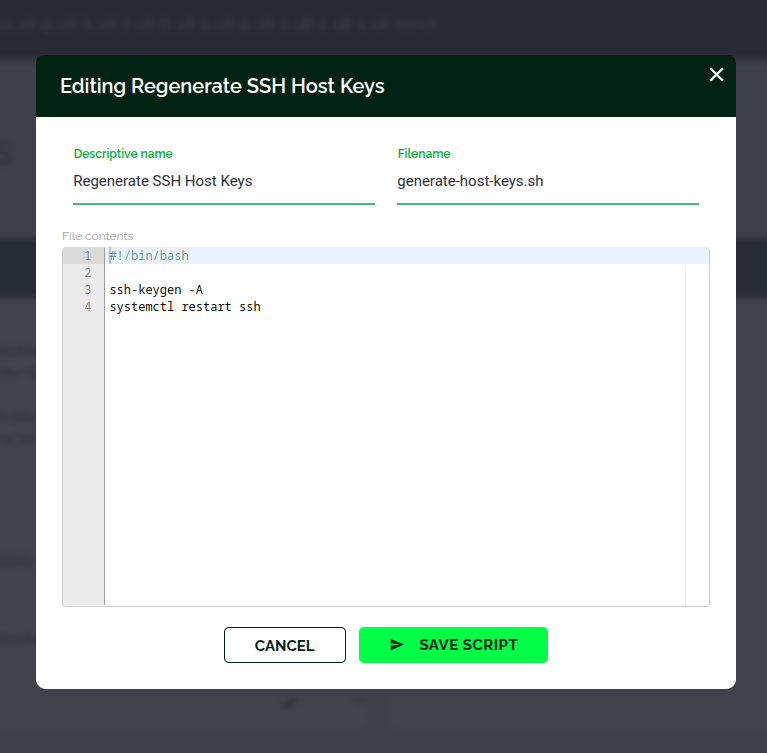
Task: Click into the Filename input field
Action: pos(547,182)
